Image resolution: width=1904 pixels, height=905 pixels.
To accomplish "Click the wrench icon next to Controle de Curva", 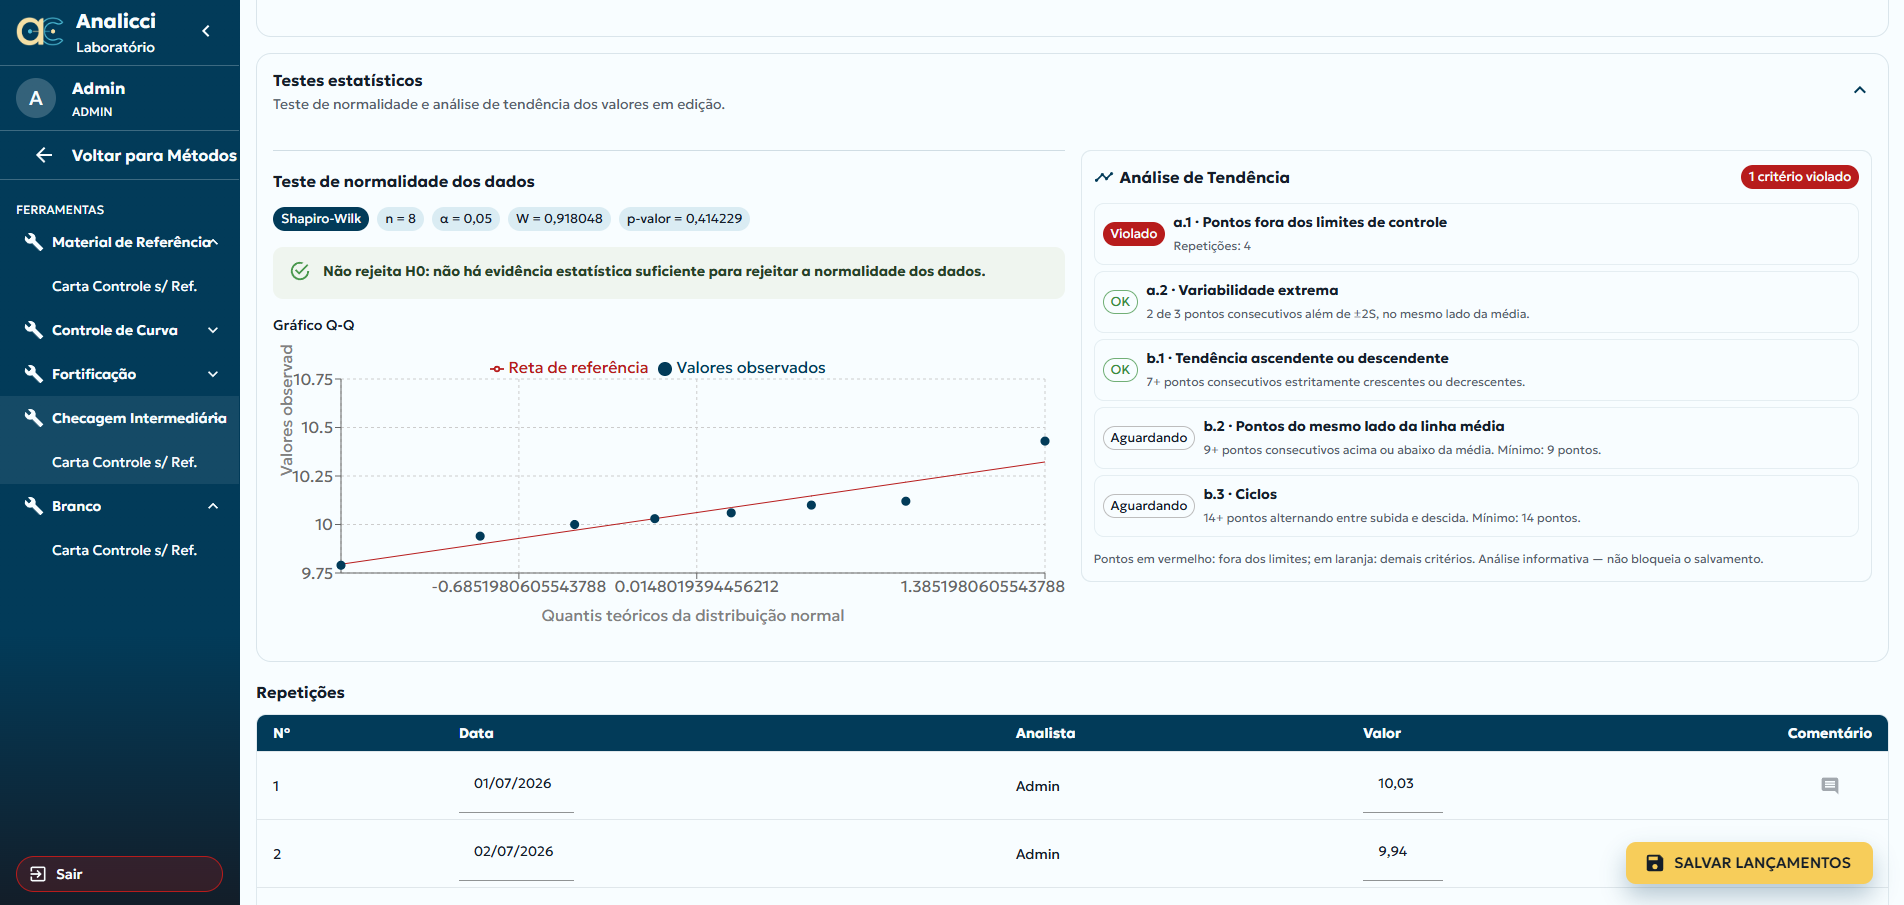I will point(34,330).
